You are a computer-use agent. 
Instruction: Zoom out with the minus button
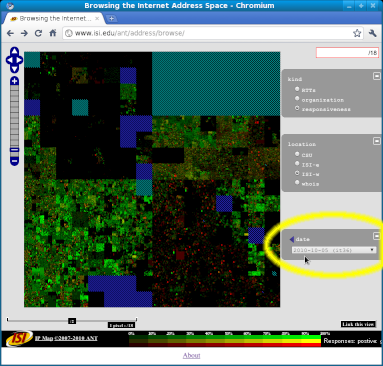tap(14, 161)
